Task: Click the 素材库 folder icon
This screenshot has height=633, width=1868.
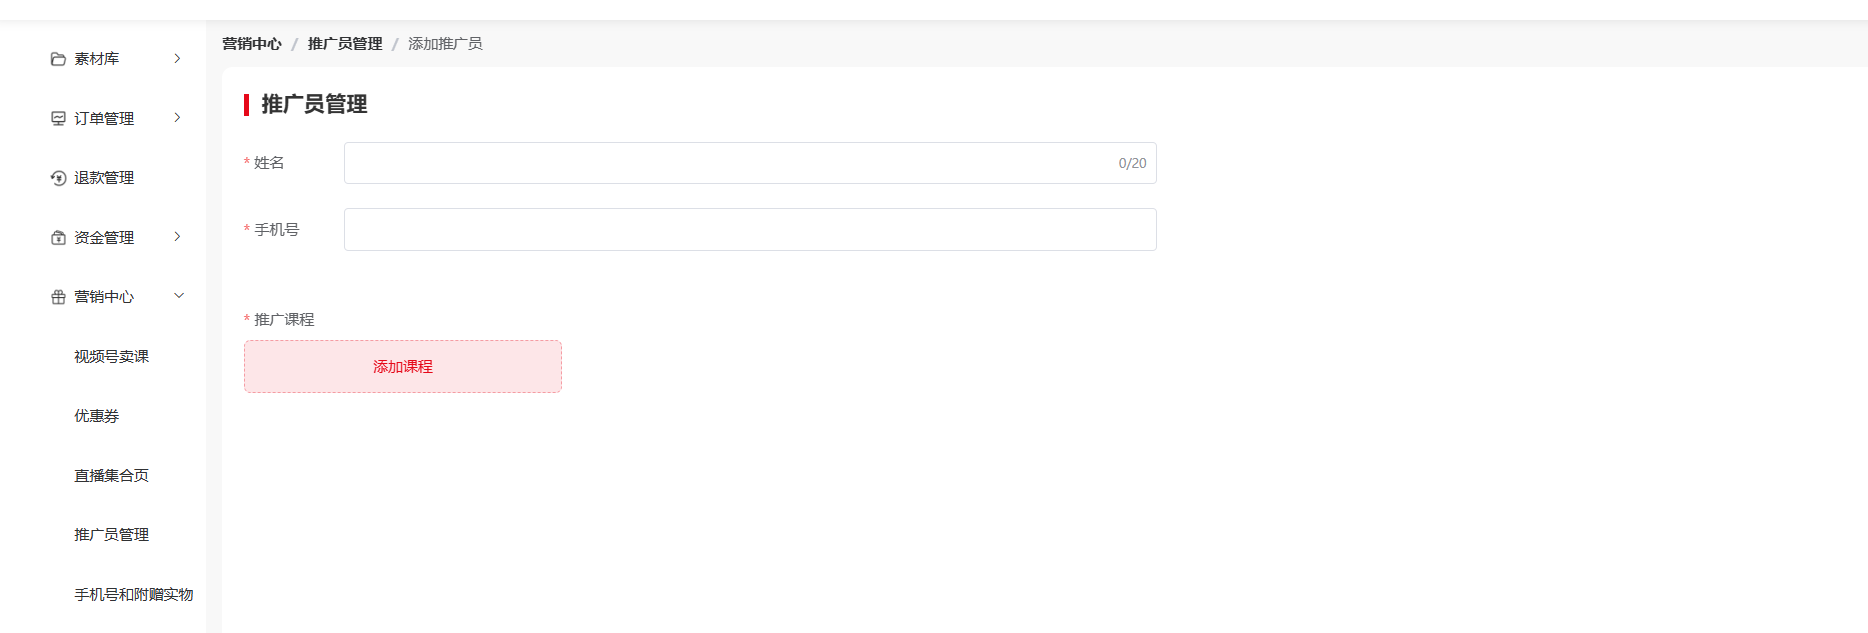Action: tap(58, 59)
